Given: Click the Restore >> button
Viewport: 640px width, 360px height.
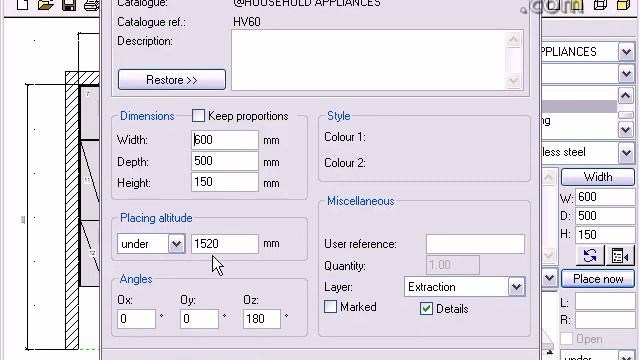Looking at the screenshot, I should tap(172, 80).
